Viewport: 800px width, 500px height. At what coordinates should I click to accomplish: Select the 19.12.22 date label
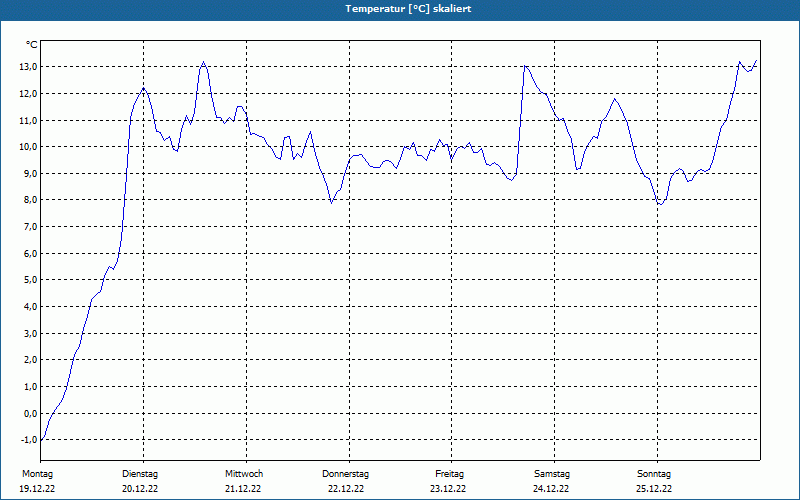(37, 489)
